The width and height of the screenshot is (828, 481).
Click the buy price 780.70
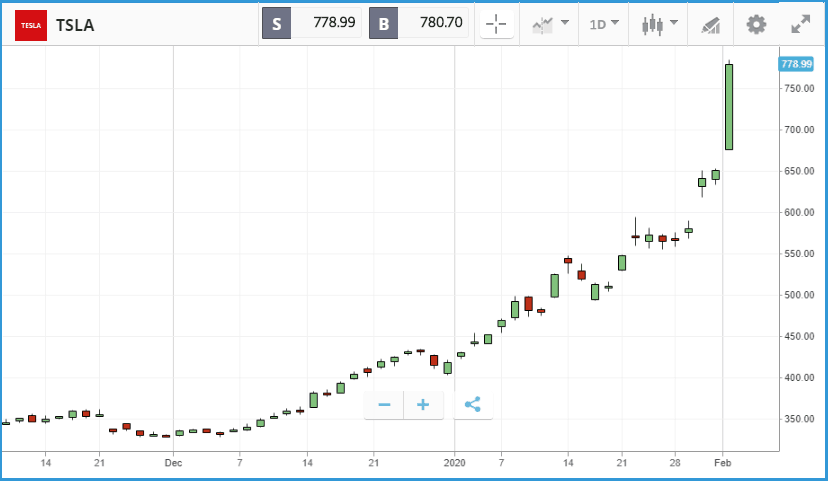[441, 22]
